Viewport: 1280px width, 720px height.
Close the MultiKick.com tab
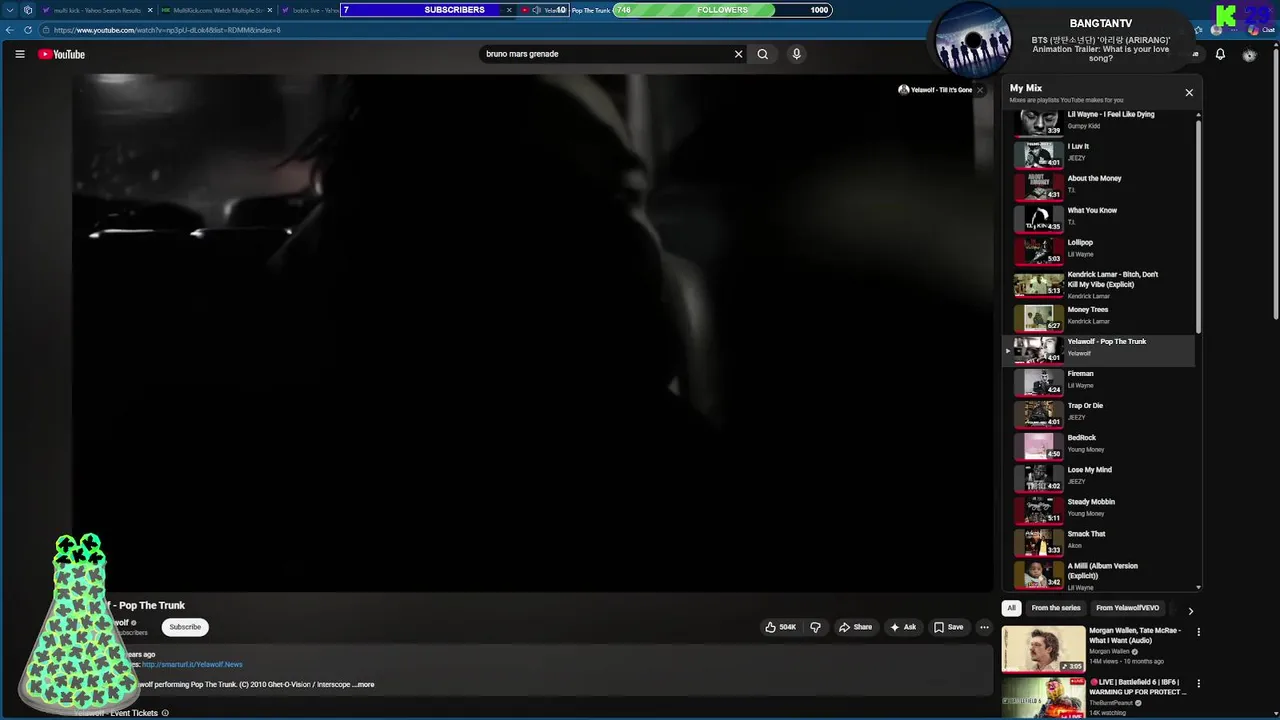tap(269, 10)
